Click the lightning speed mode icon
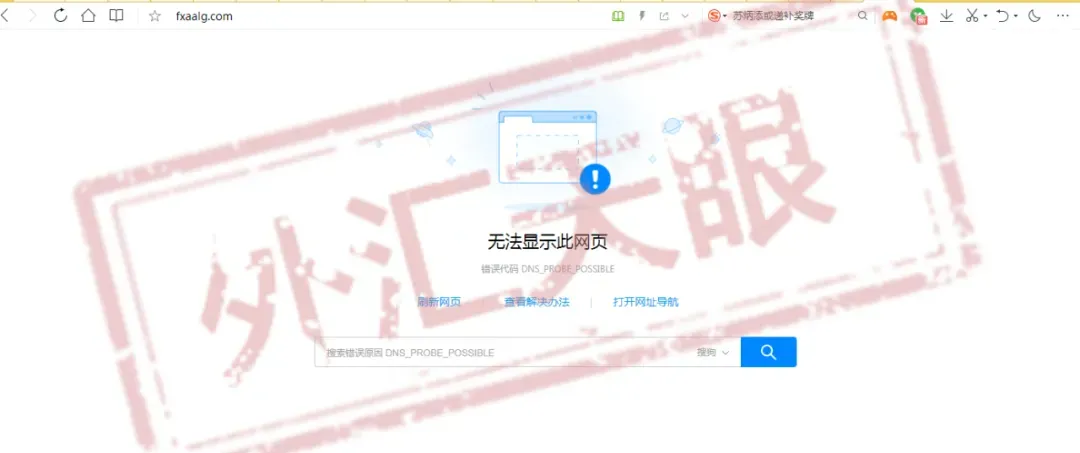The height and width of the screenshot is (453, 1080). pyautogui.click(x=642, y=16)
